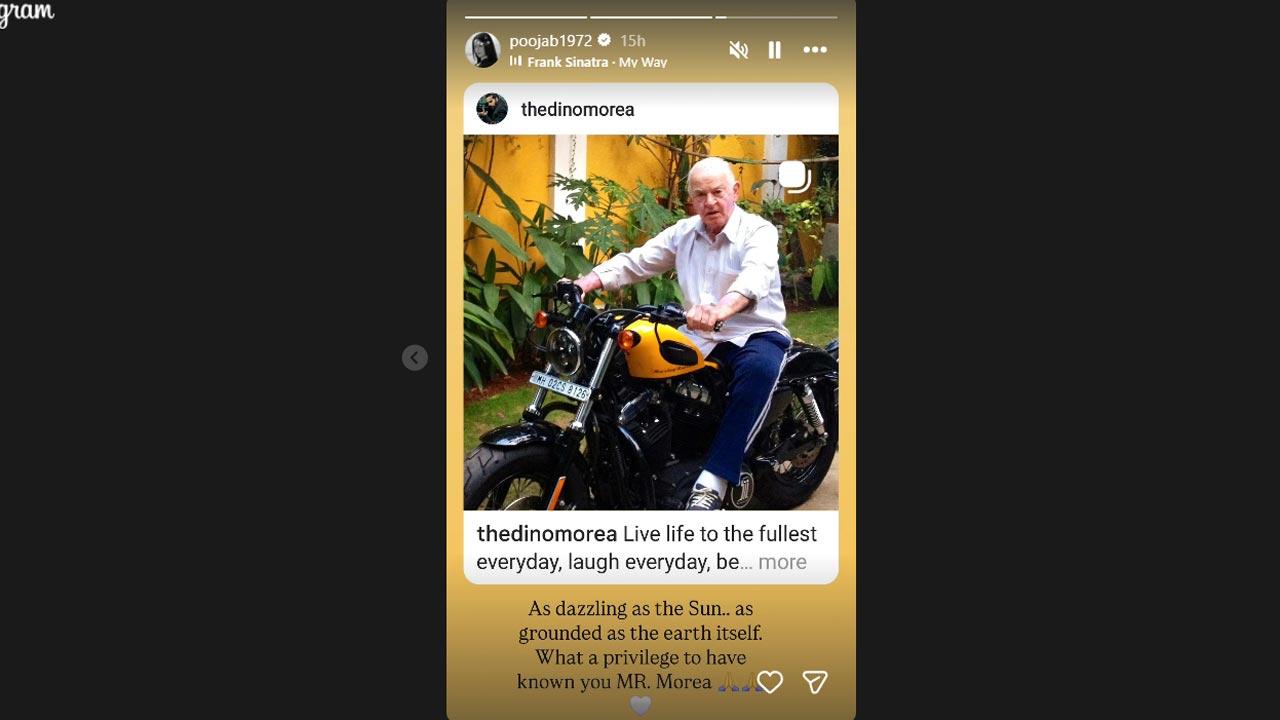Unmute the story audio
The image size is (1280, 720).
tap(738, 50)
